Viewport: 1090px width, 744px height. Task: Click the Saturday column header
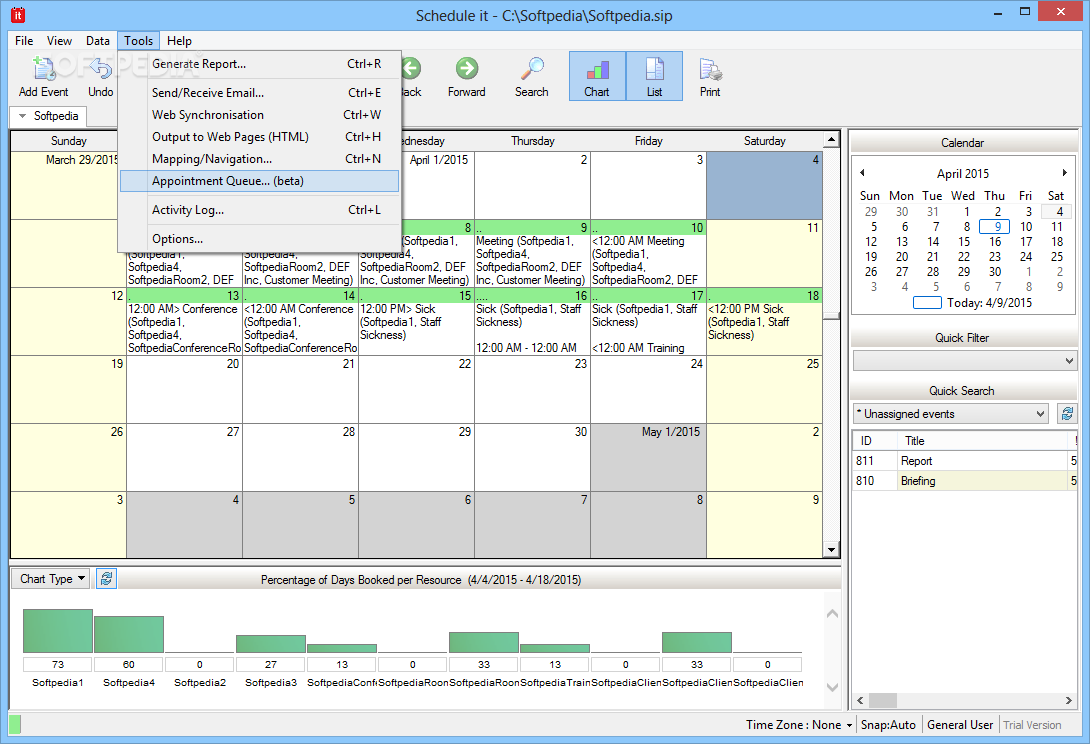pyautogui.click(x=764, y=141)
